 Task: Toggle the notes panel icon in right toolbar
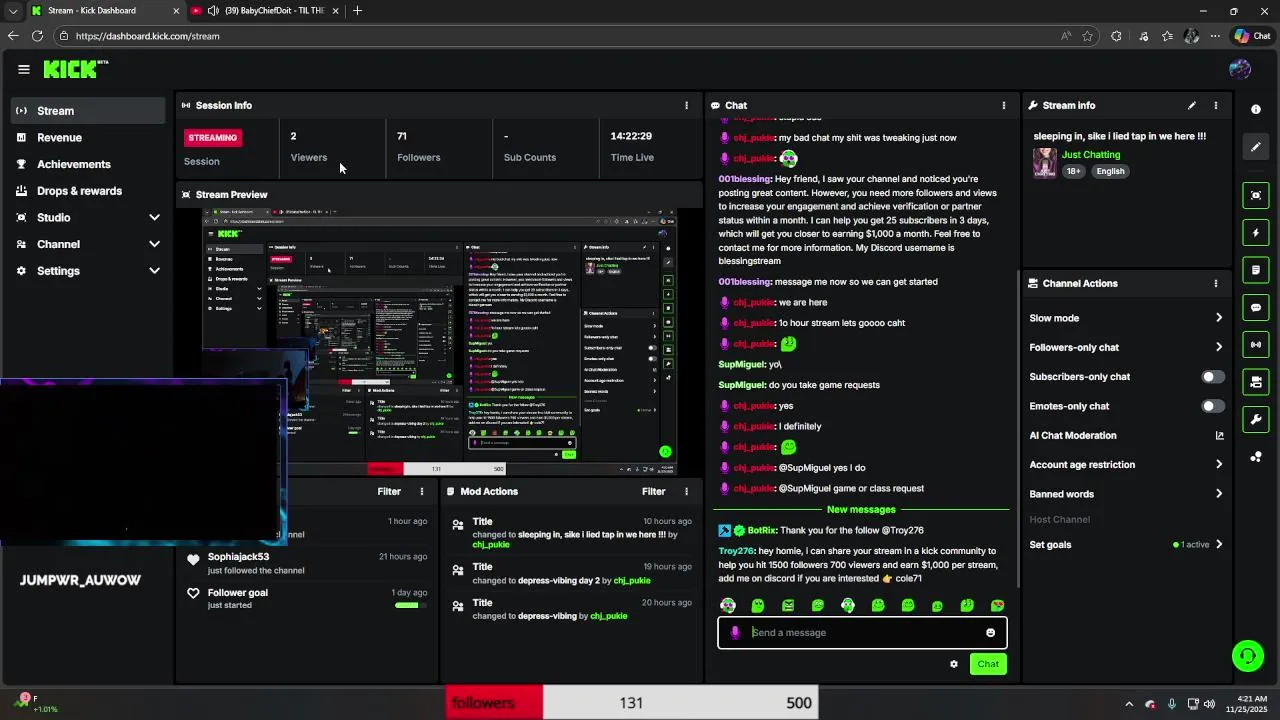pos(1256,270)
